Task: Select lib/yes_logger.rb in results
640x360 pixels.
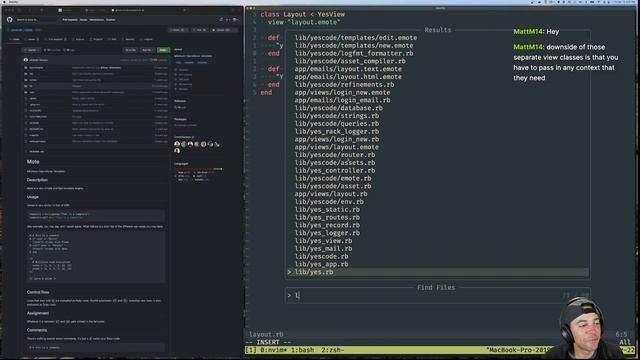Action: pyautogui.click(x=327, y=233)
